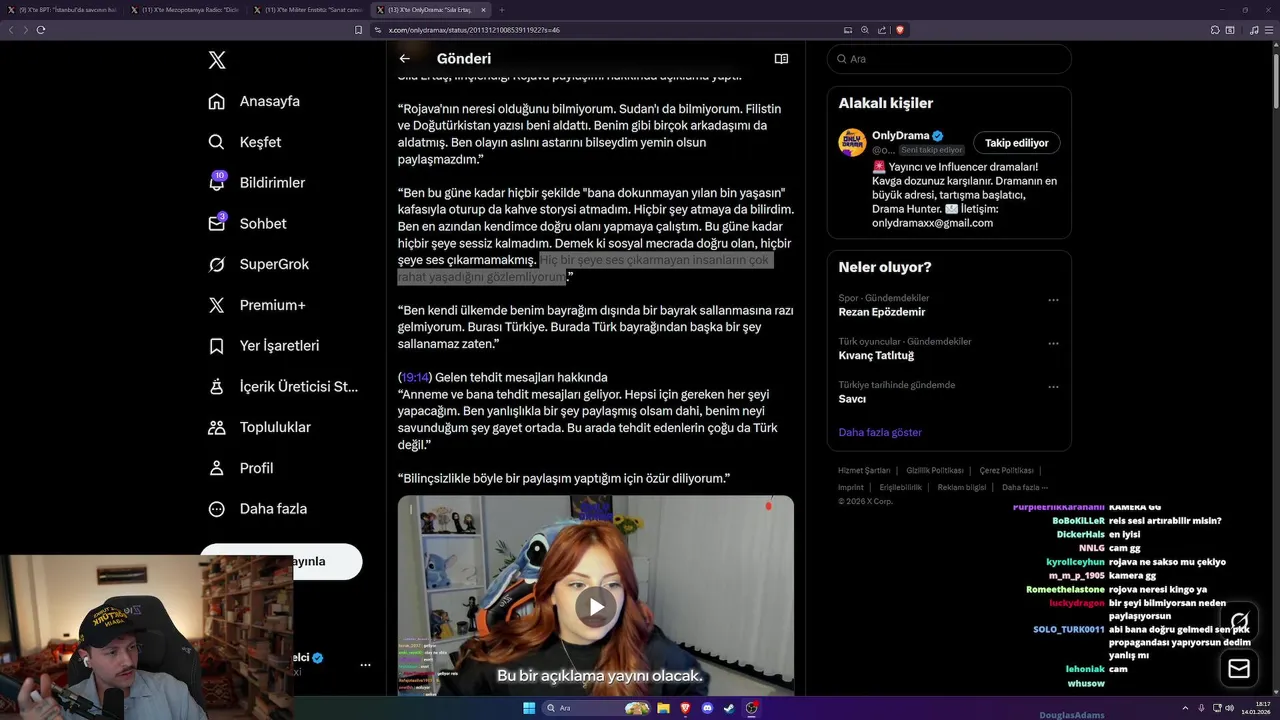
Task: Open Sohbet messages envelope
Action: point(247,224)
